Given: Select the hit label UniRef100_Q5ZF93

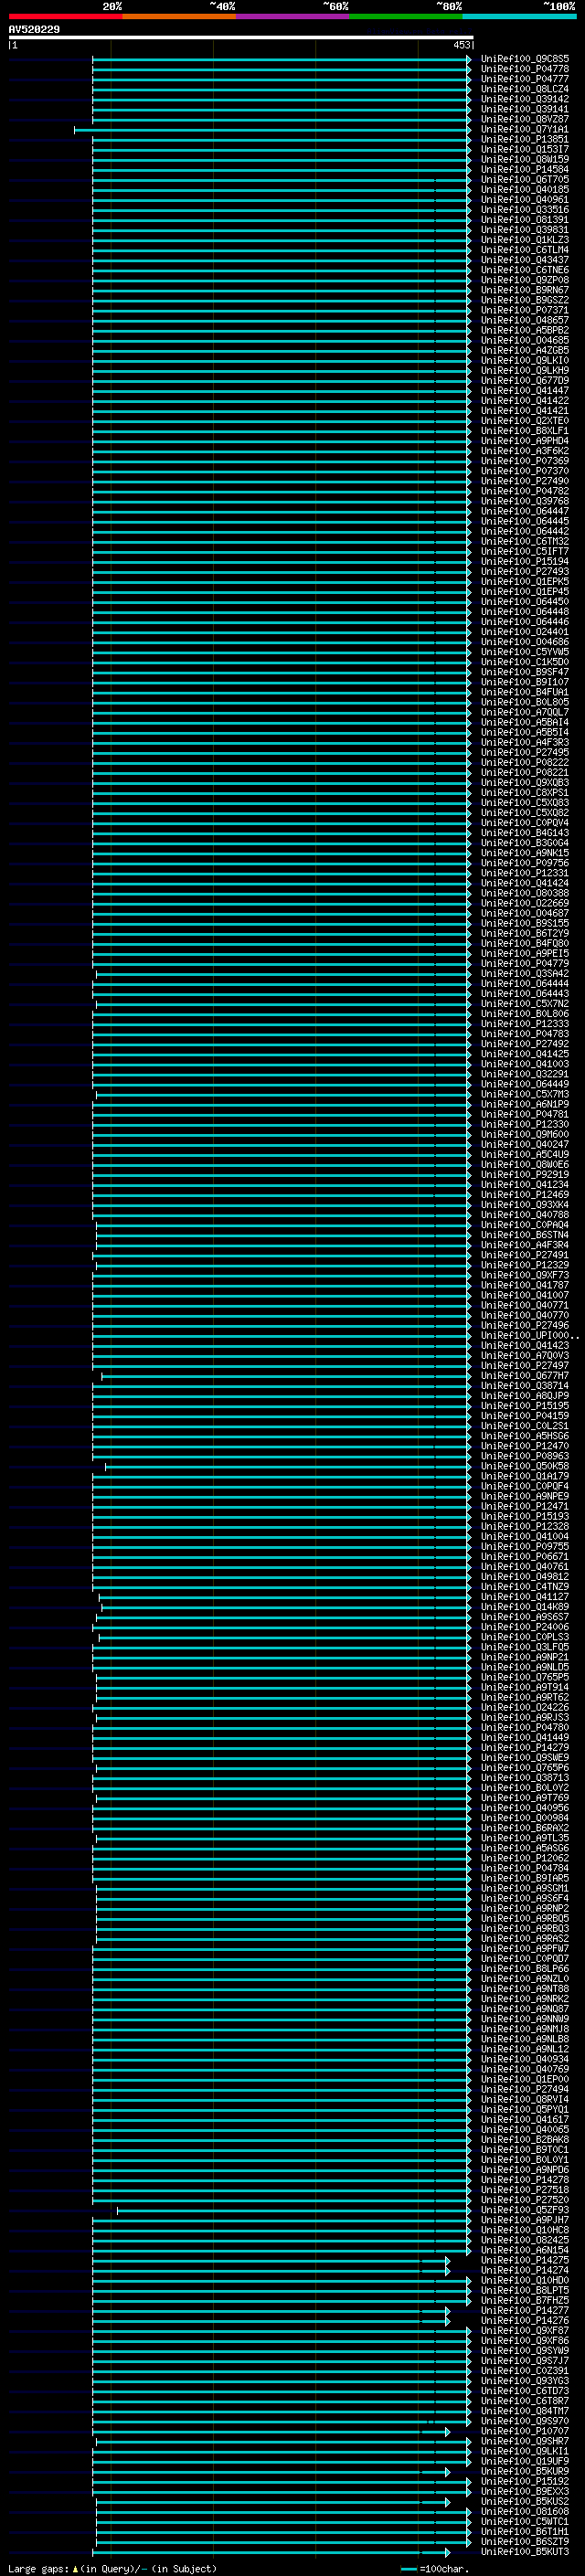Looking at the screenshot, I should (x=524, y=2210).
